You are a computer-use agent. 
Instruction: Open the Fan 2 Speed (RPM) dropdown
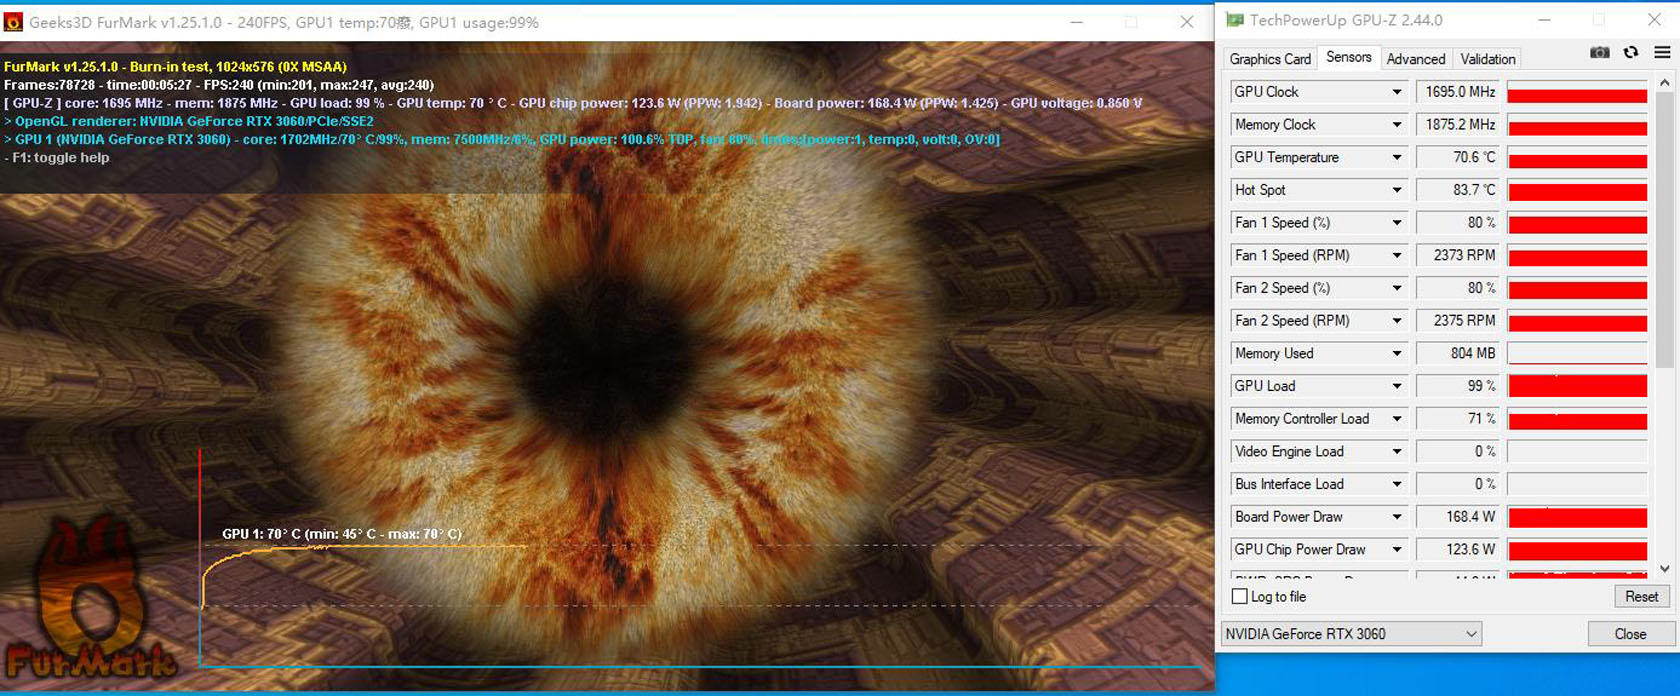pos(1397,321)
